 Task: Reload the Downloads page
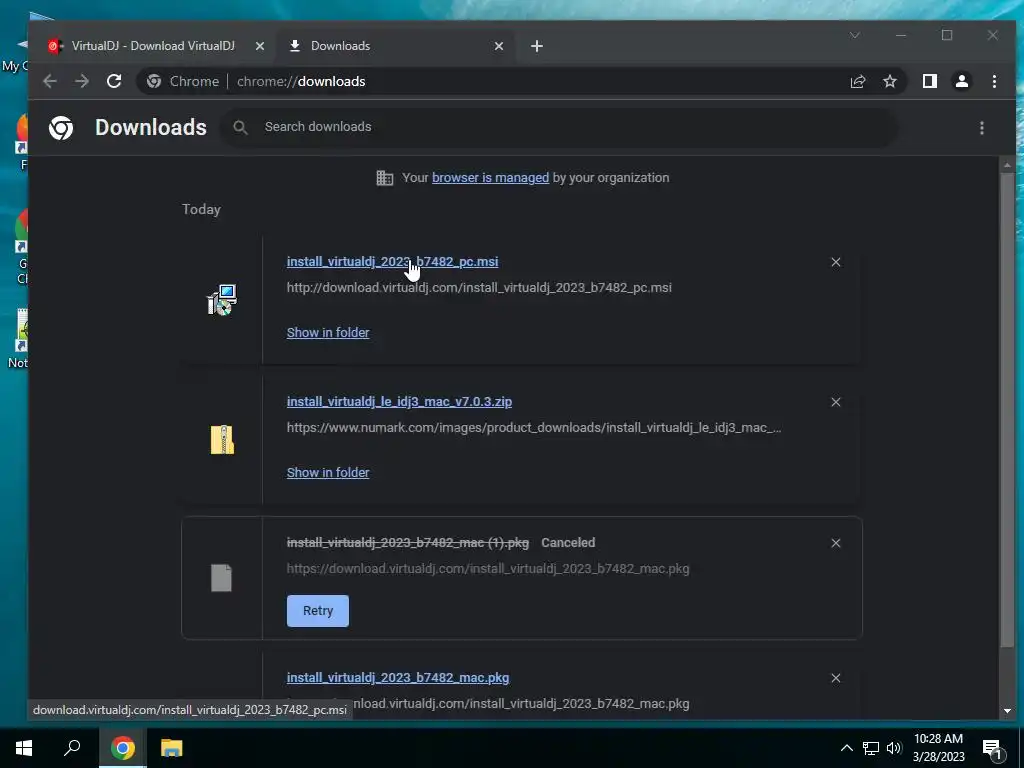click(x=114, y=81)
